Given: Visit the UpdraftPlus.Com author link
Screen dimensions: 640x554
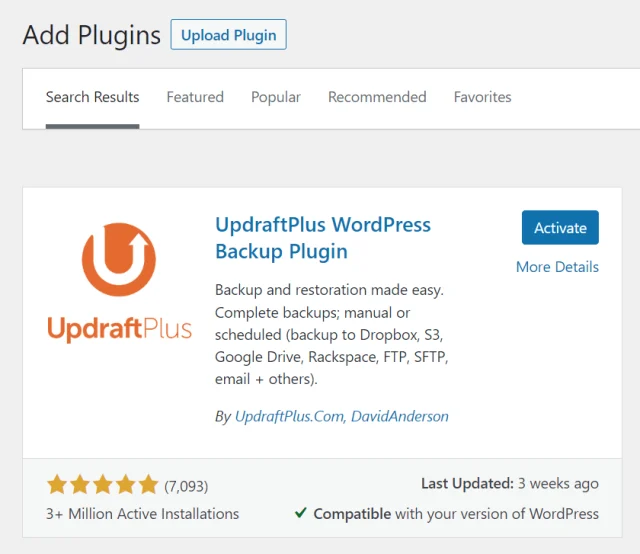Looking at the screenshot, I should point(288,416).
